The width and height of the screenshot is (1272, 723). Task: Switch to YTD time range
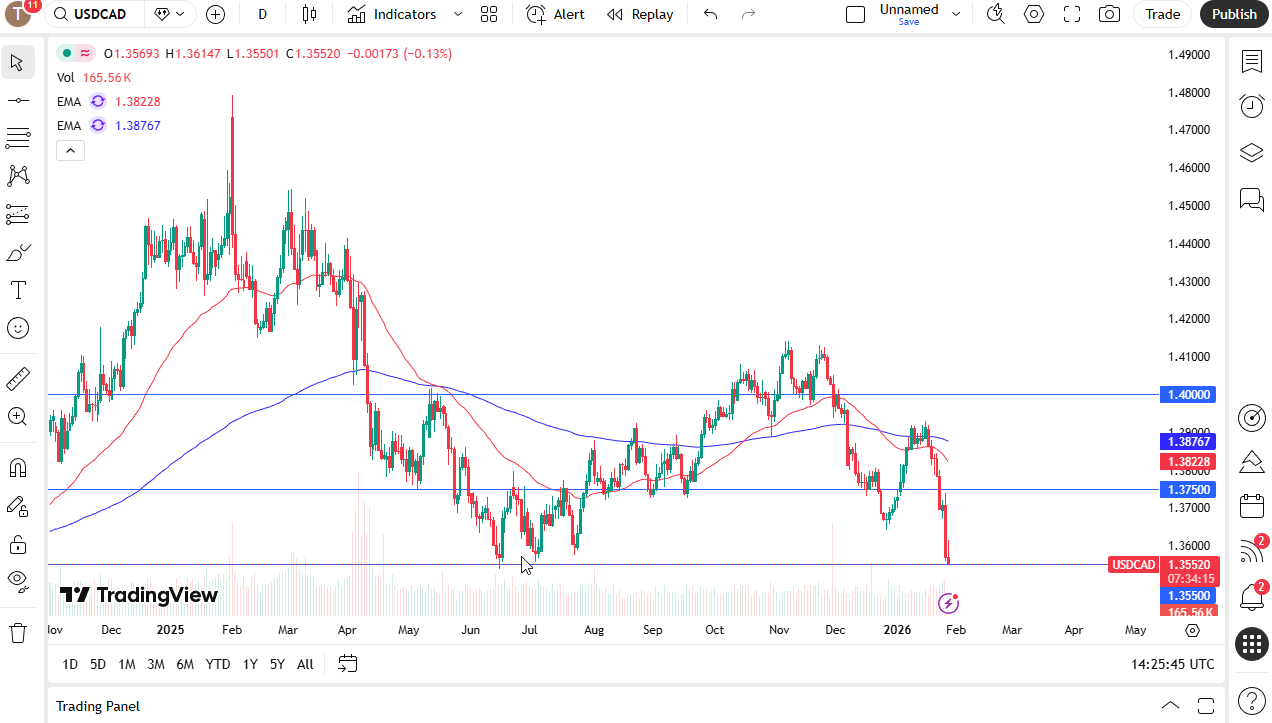tap(218, 664)
